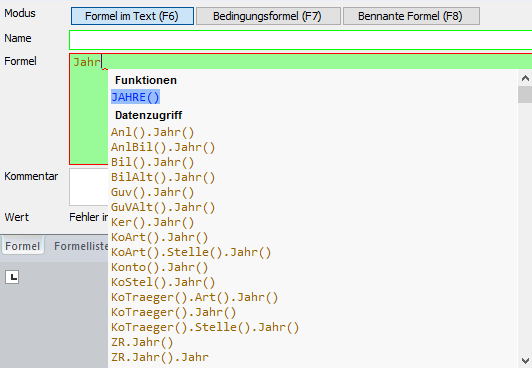532x368 pixels.
Task: Choose Guv().Jahr() suggestion
Action: click(152, 192)
